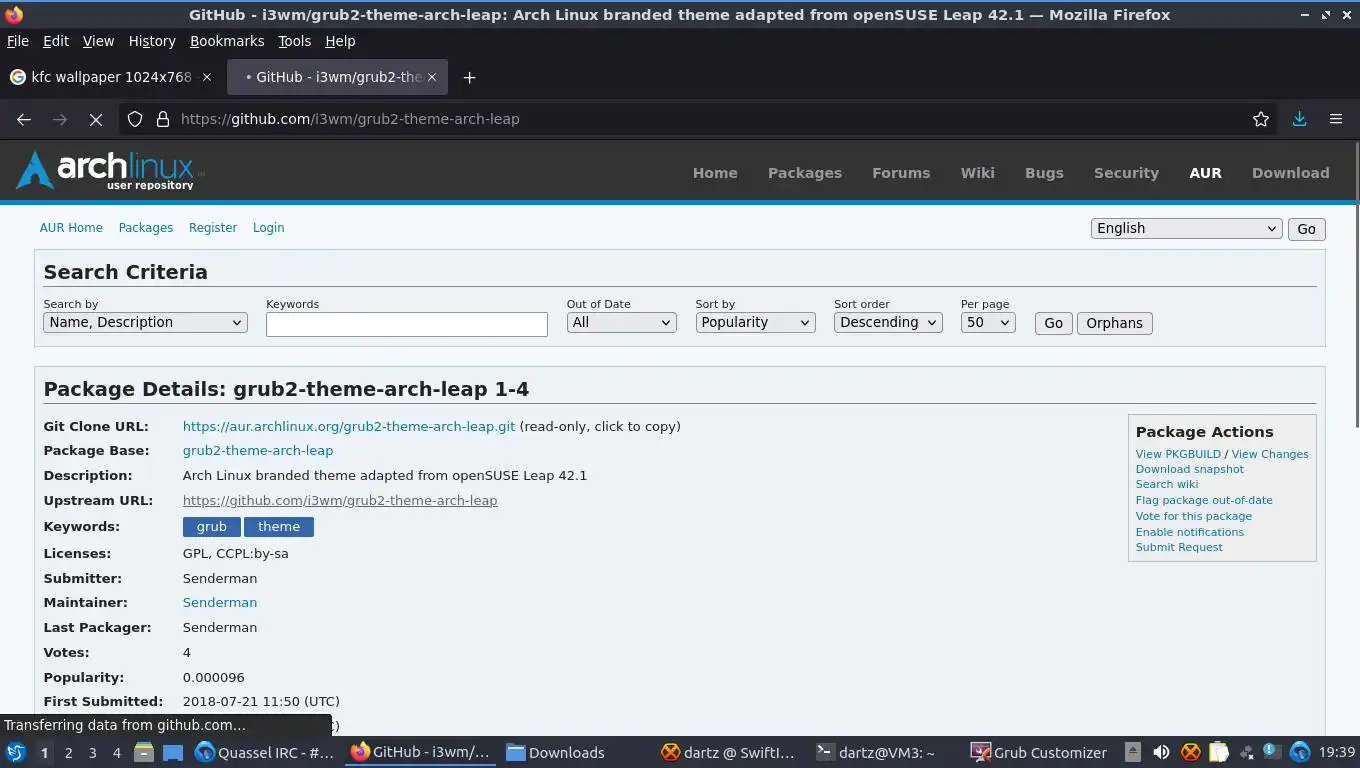Open the History menu

click(x=152, y=41)
